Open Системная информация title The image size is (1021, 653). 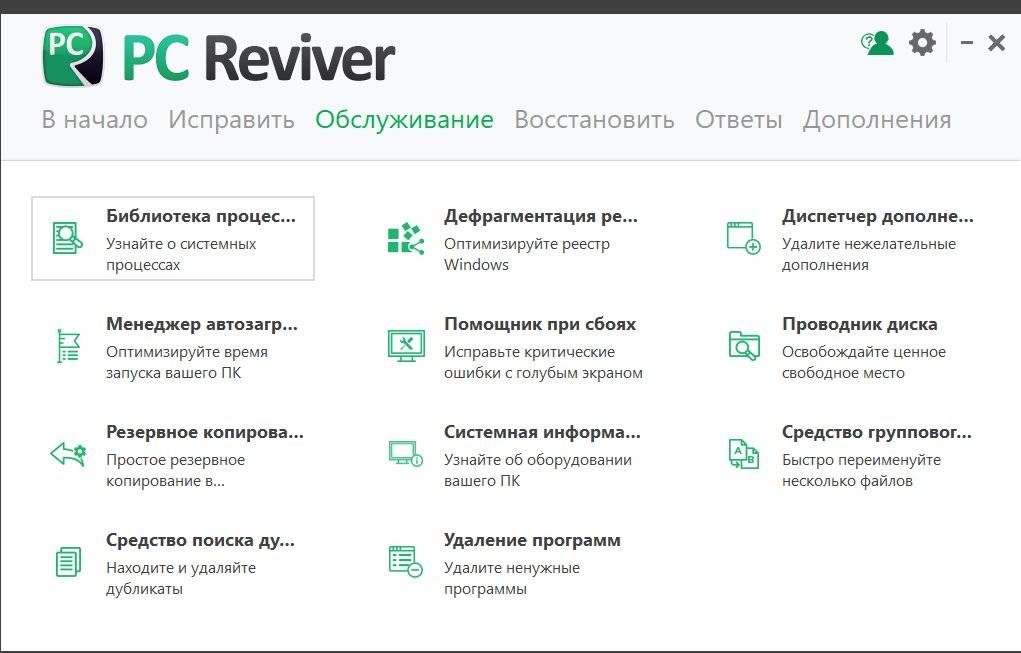tap(542, 432)
